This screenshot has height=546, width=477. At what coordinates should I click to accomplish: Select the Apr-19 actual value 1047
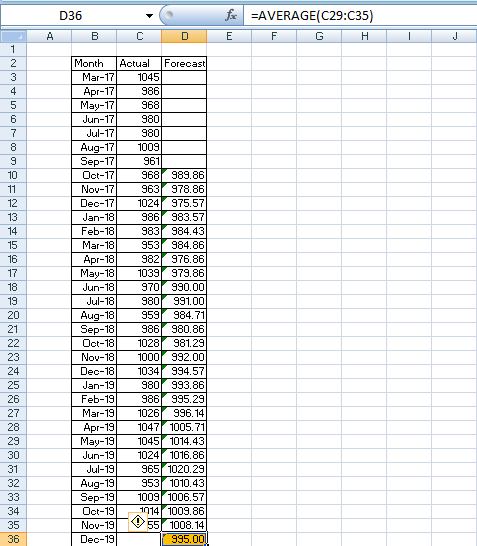(139, 427)
